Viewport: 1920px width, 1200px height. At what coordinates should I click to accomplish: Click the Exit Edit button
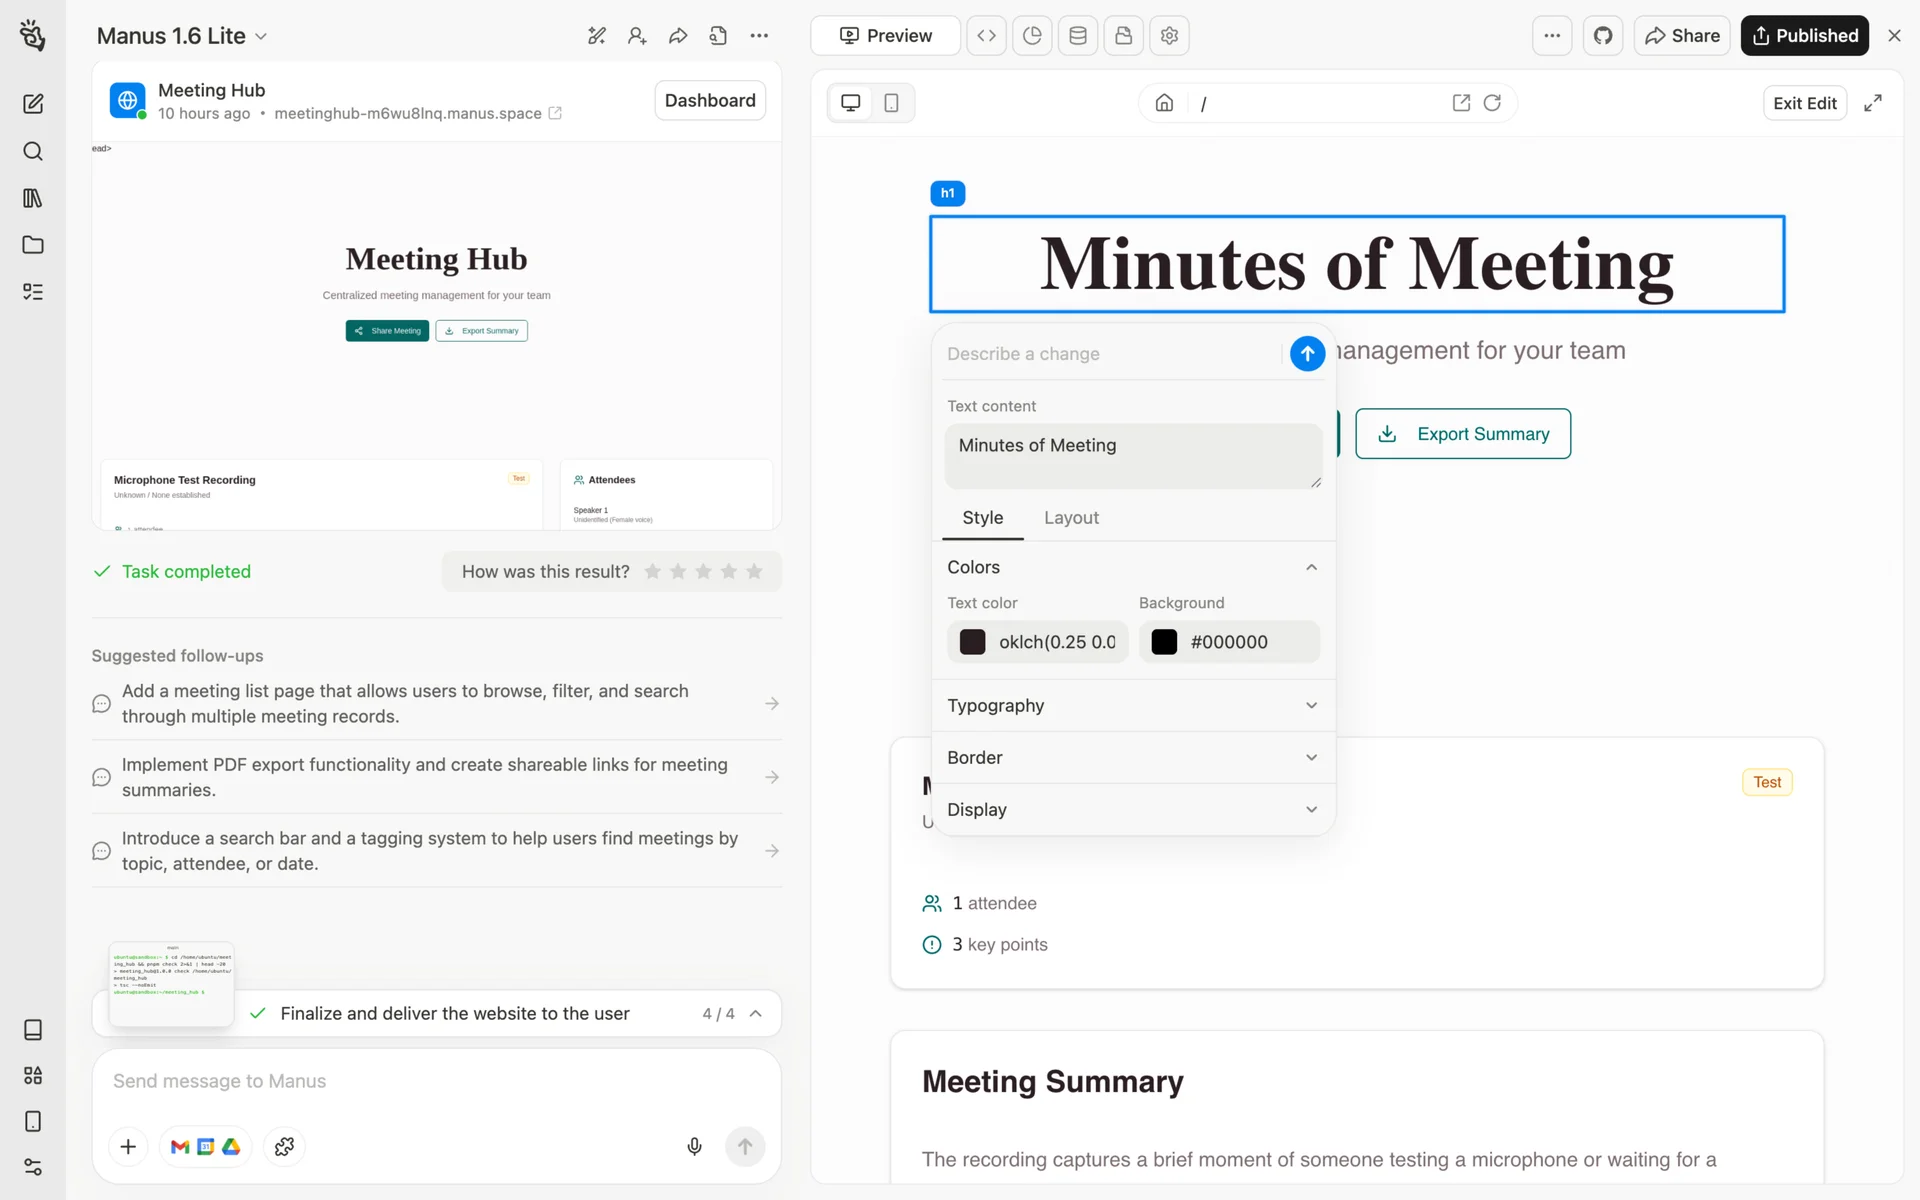[x=1804, y=103]
